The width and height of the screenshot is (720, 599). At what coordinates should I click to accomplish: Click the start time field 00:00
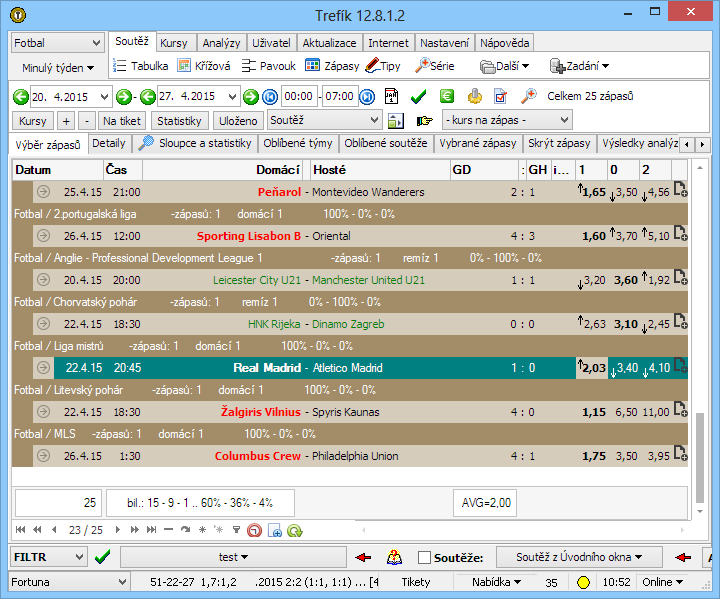pos(299,96)
